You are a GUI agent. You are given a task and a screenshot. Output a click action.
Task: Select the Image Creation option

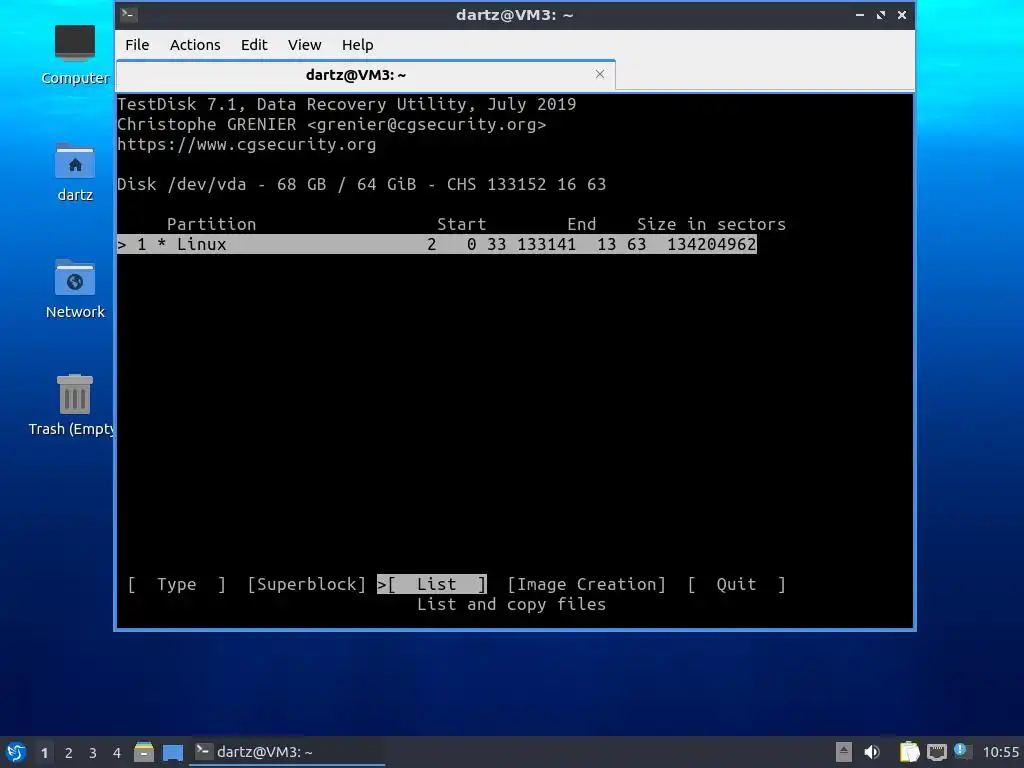pyautogui.click(x=586, y=584)
